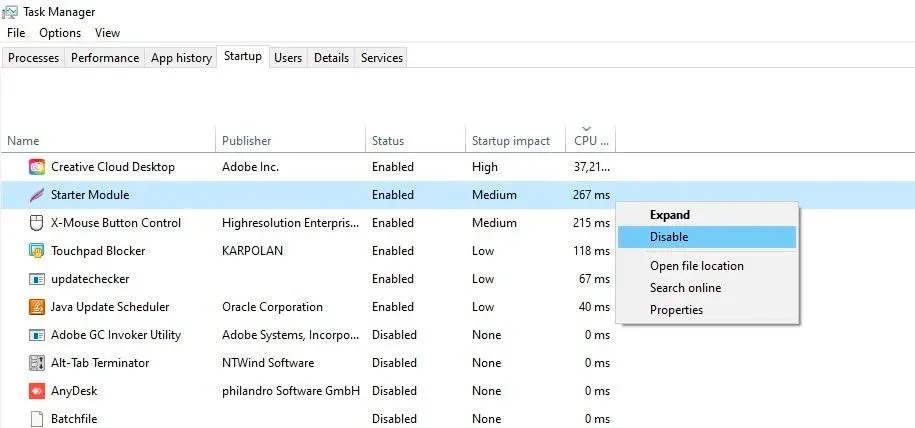
Task: Click the AnyDesk icon
Action: (37, 391)
